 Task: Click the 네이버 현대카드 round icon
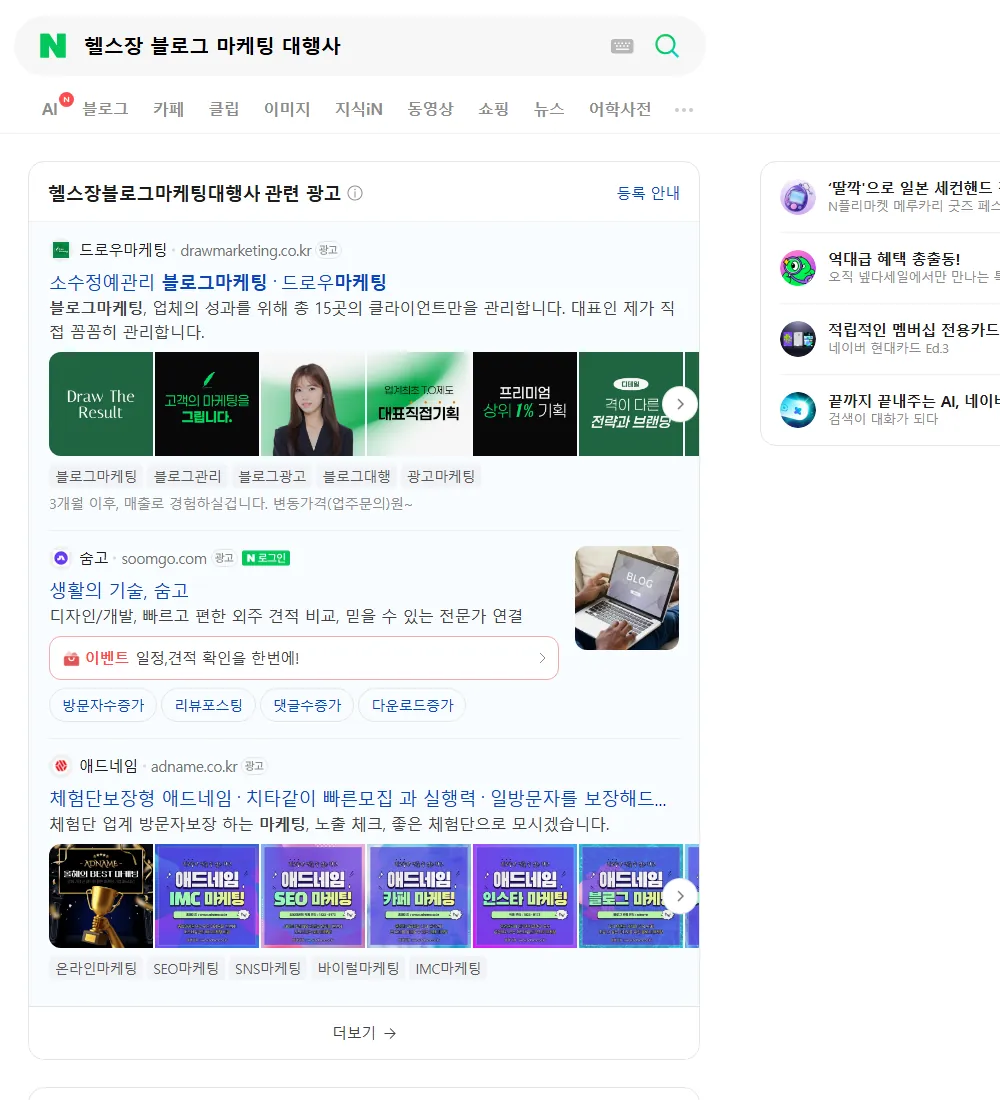798,339
